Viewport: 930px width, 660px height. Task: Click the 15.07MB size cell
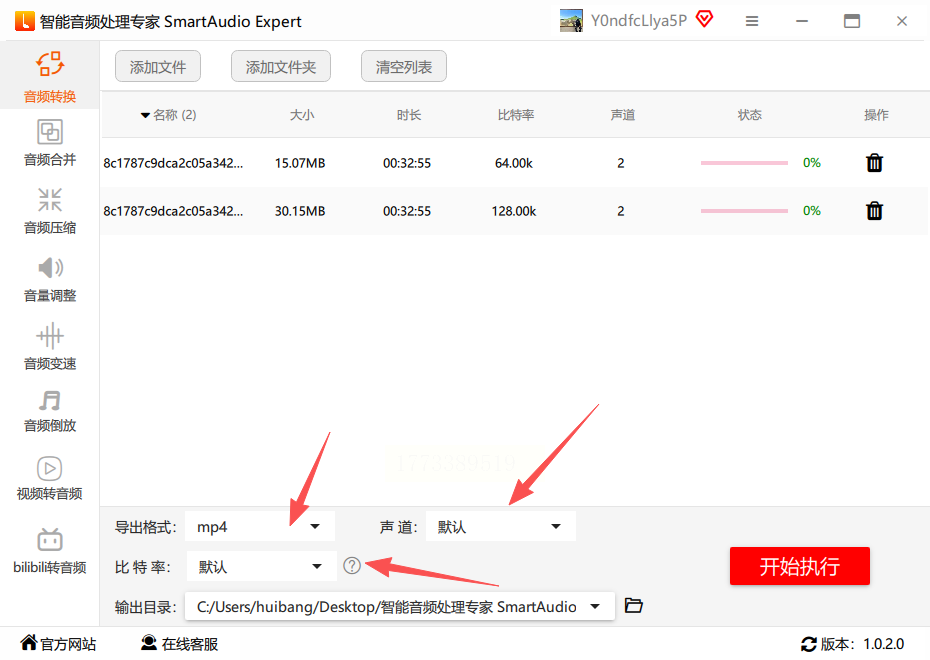click(x=300, y=163)
